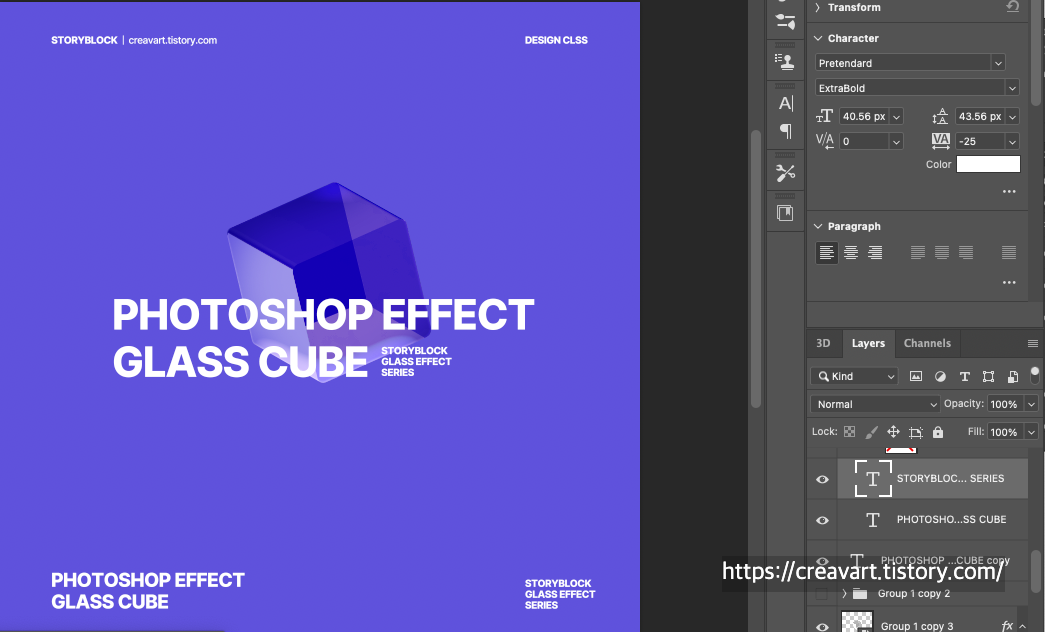Lock transparent pixels of the layer
1045x632 pixels.
coord(849,432)
